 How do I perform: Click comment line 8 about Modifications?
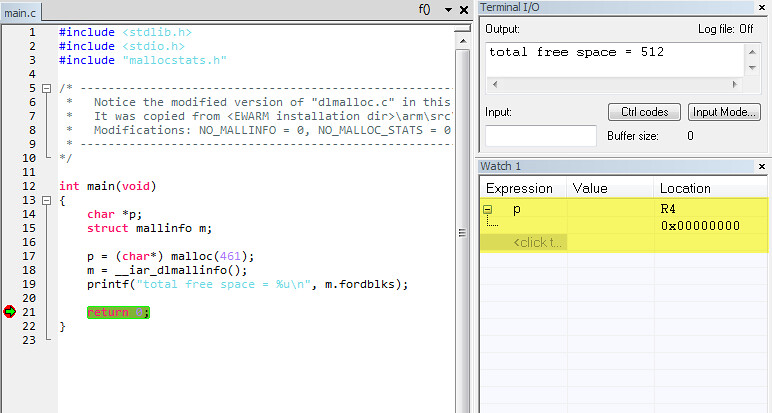pos(259,130)
